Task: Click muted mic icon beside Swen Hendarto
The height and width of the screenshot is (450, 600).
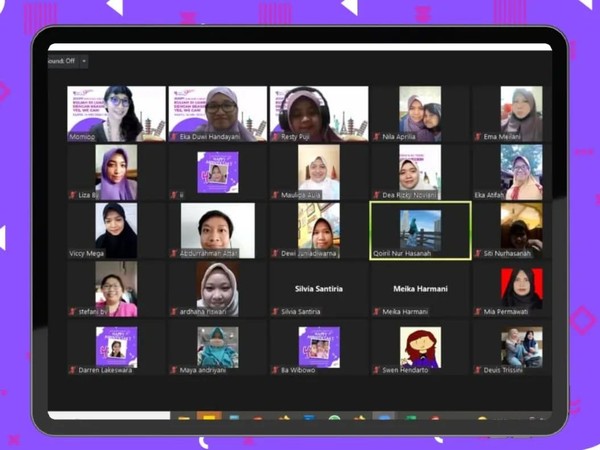Action: (377, 370)
